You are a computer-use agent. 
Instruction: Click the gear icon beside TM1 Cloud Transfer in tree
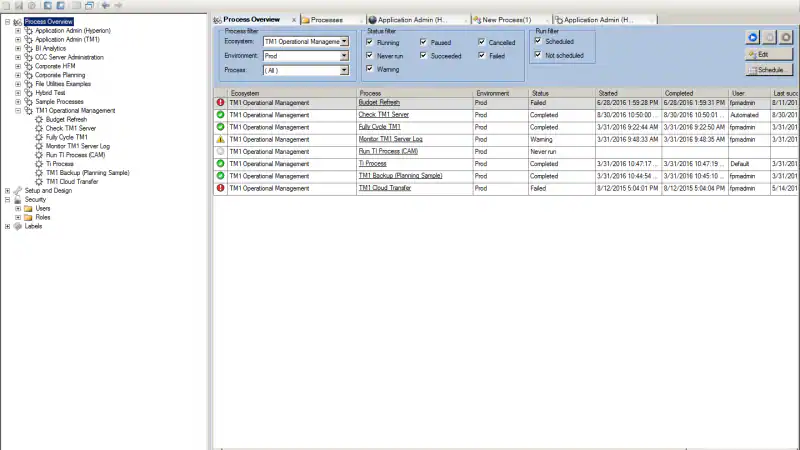[39, 182]
